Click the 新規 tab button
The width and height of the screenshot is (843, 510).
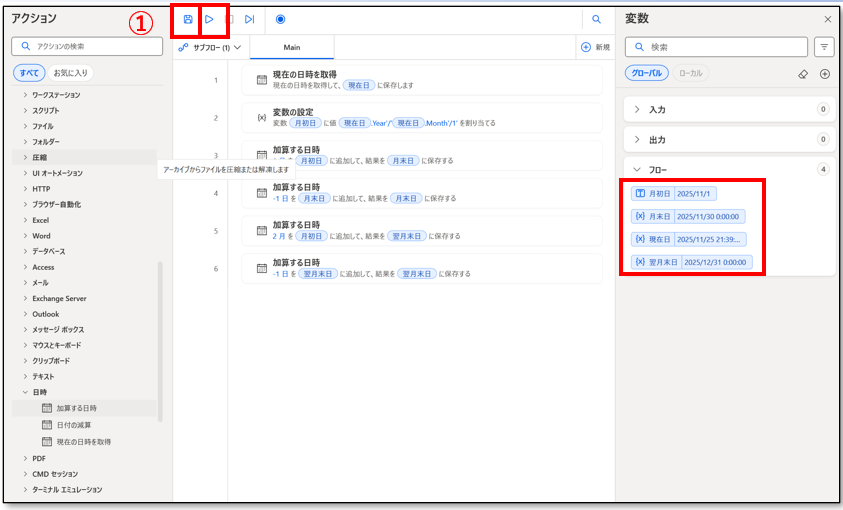[x=595, y=47]
